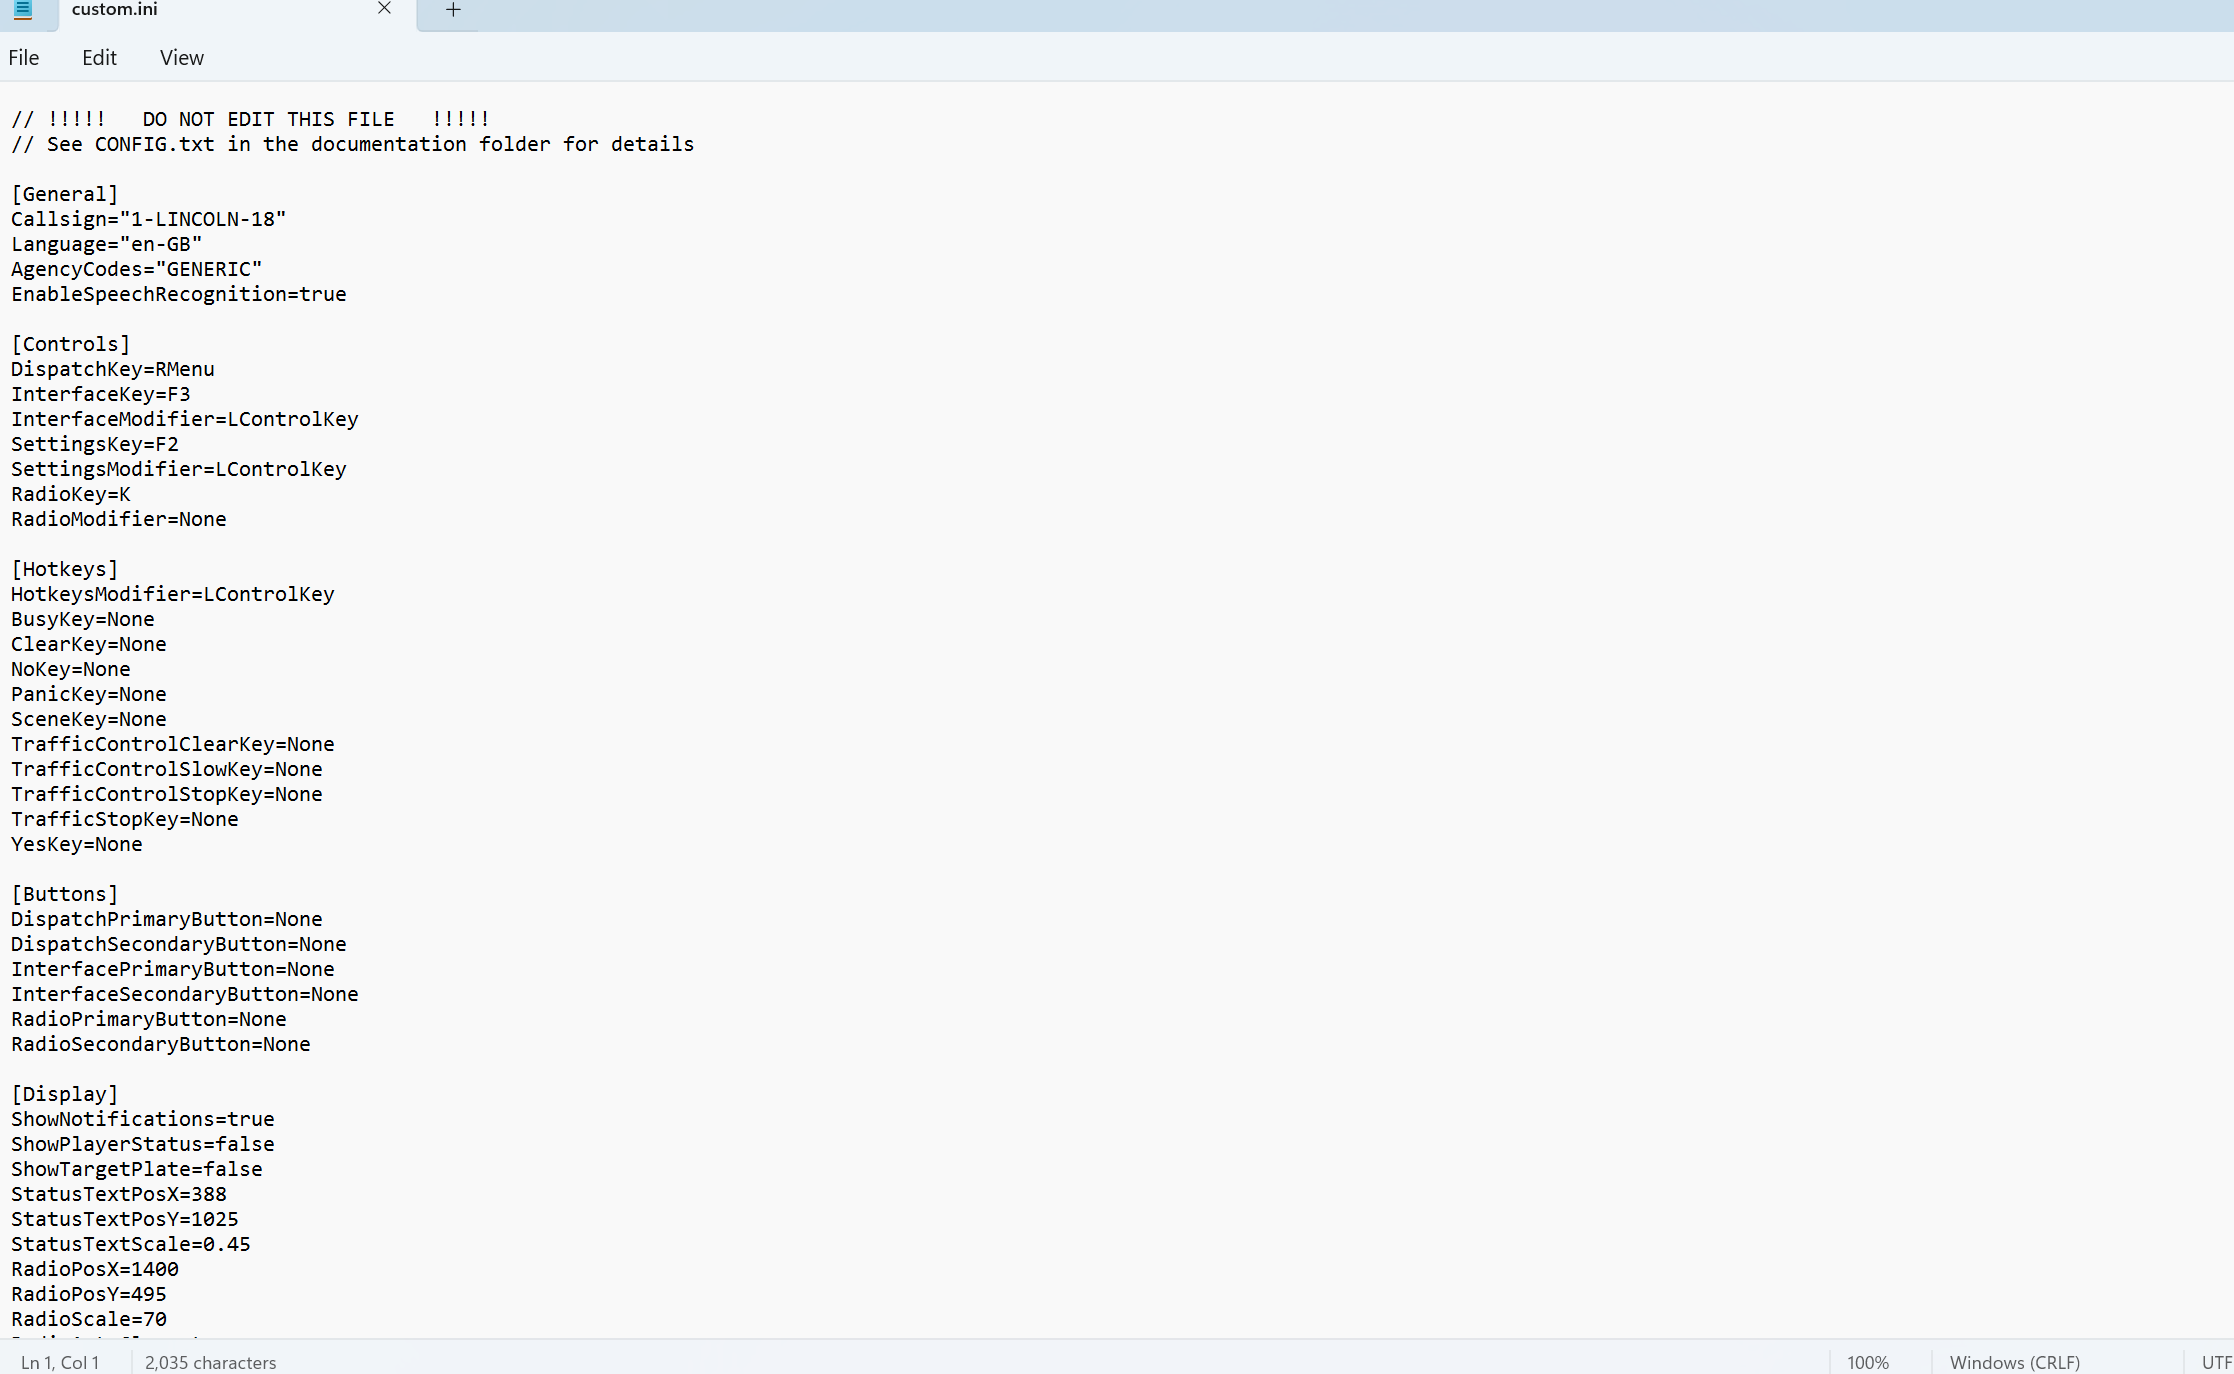The image size is (2234, 1374).
Task: Click the Ln 1, Col 1 indicator
Action: tap(60, 1362)
